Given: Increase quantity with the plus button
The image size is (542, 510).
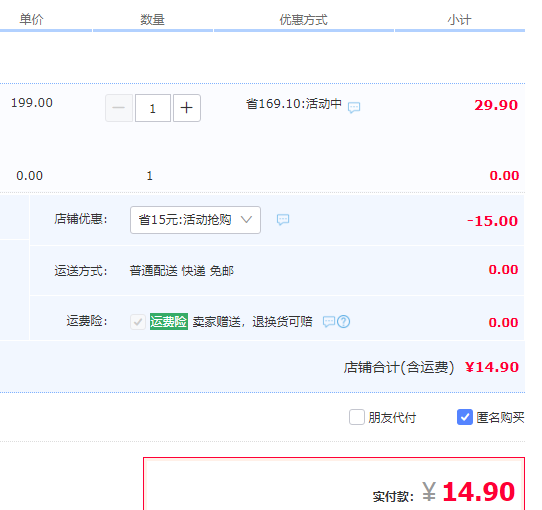Looking at the screenshot, I should click(x=187, y=108).
